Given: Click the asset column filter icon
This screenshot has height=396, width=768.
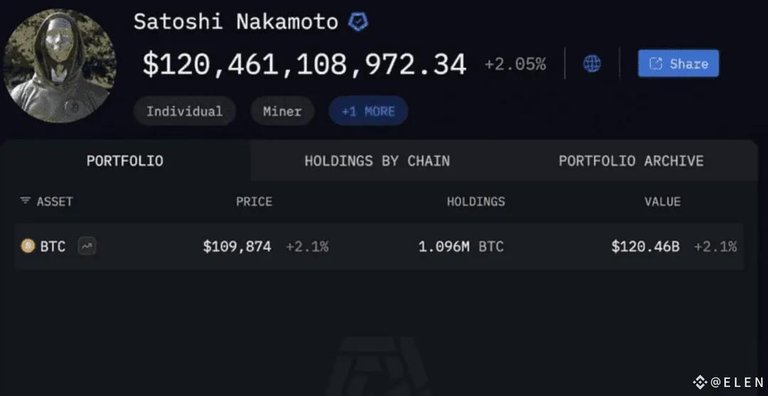Looking at the screenshot, I should (25, 201).
